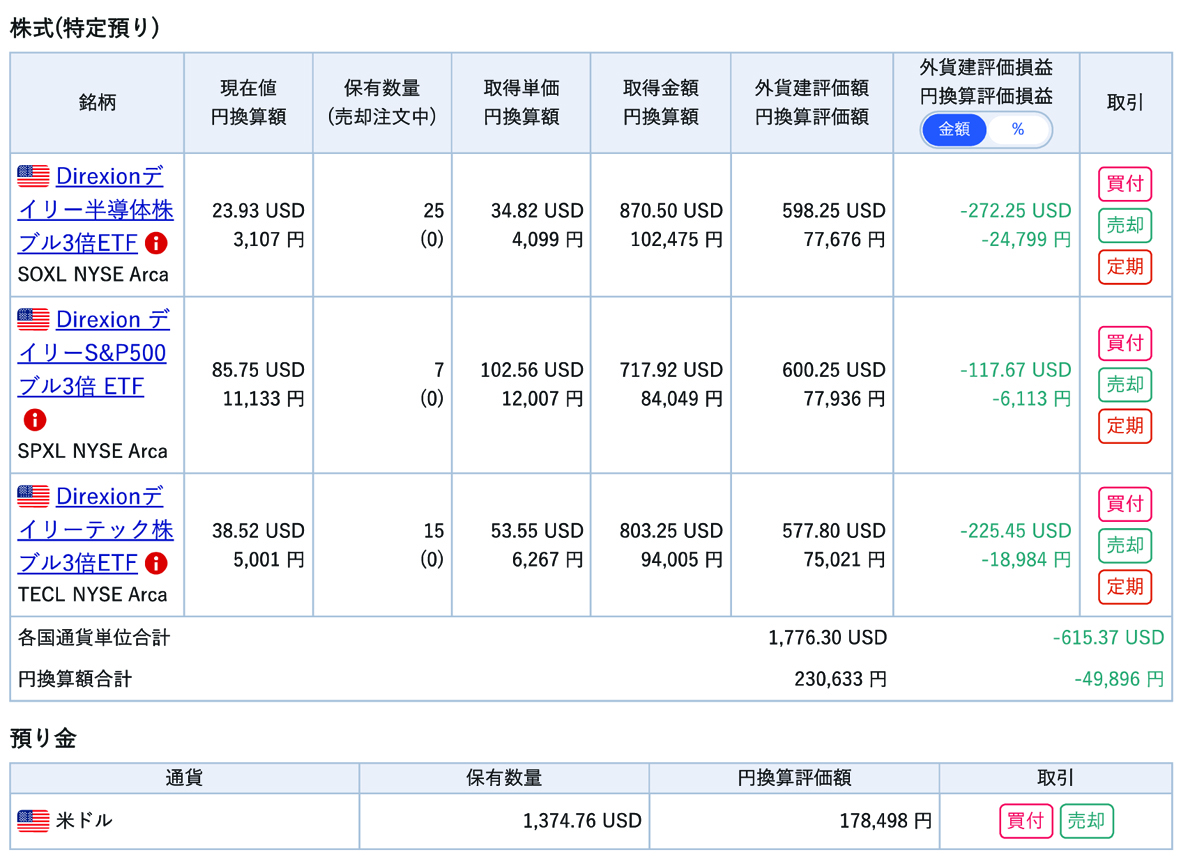Click the 85.75 USD current price

click(x=258, y=370)
